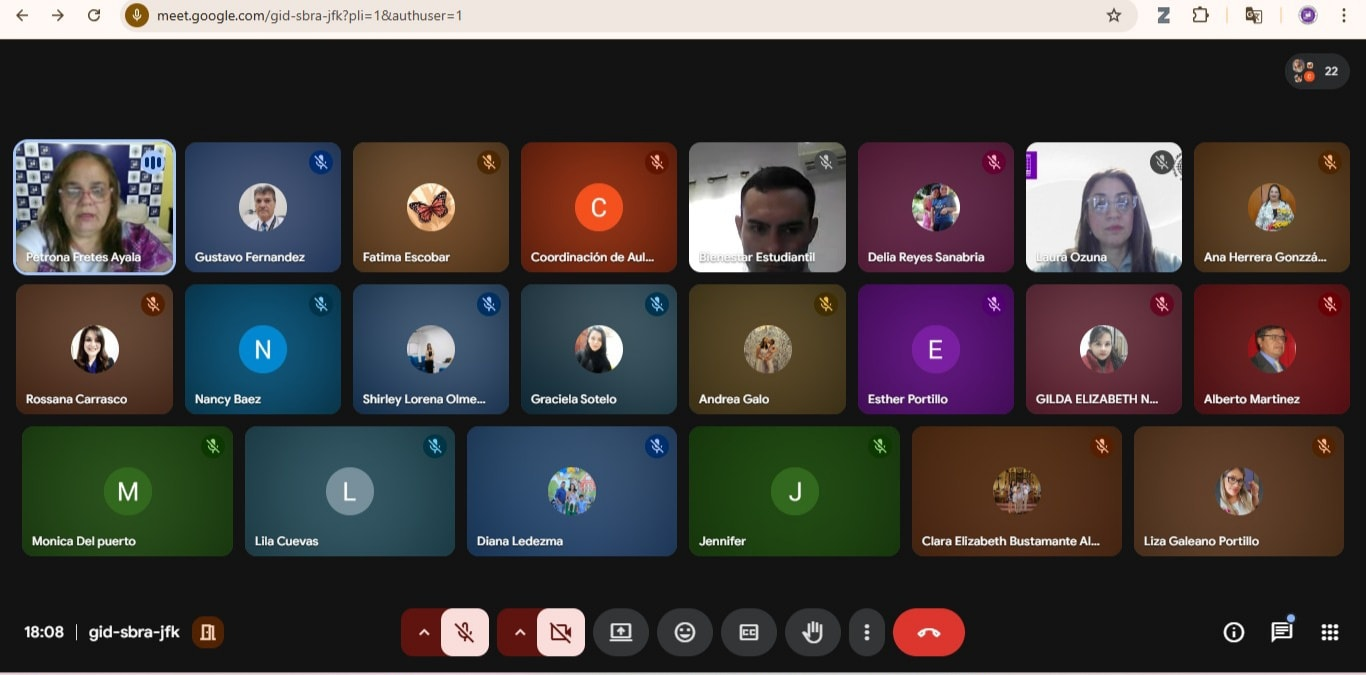Screen dimensions: 1366x675
Task: Show the 22 participants list
Action: [1317, 71]
